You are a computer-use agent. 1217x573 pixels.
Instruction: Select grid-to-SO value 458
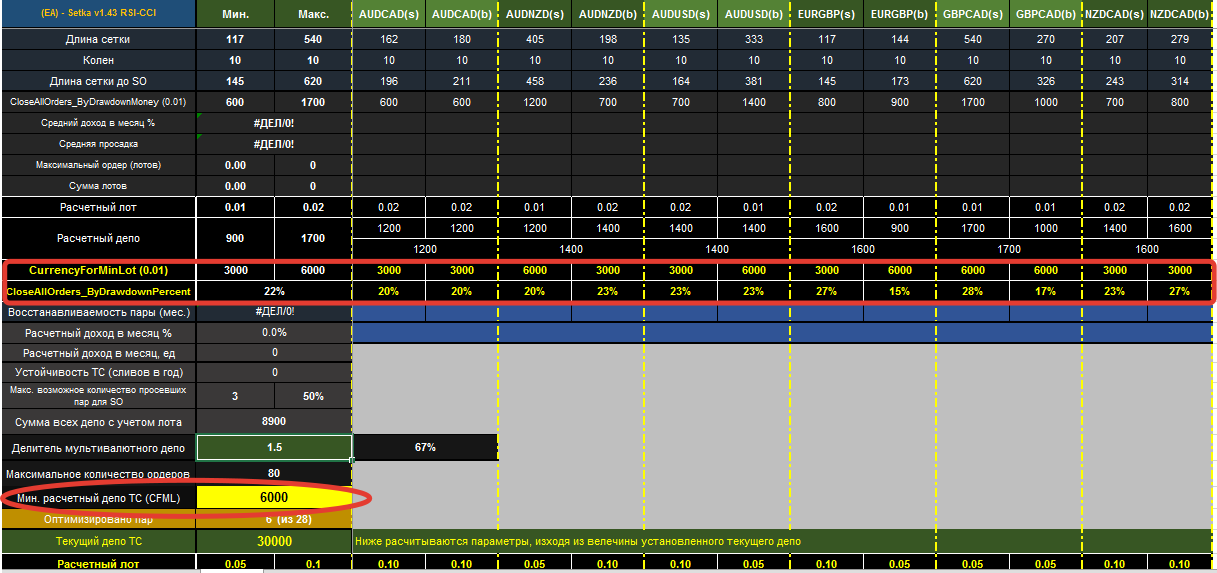535,82
